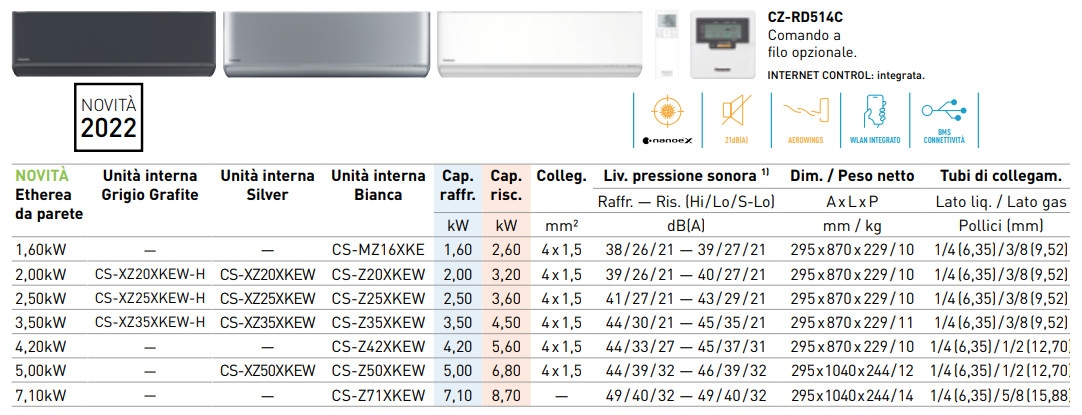Click the 'Colleg.' column header

(x=562, y=177)
